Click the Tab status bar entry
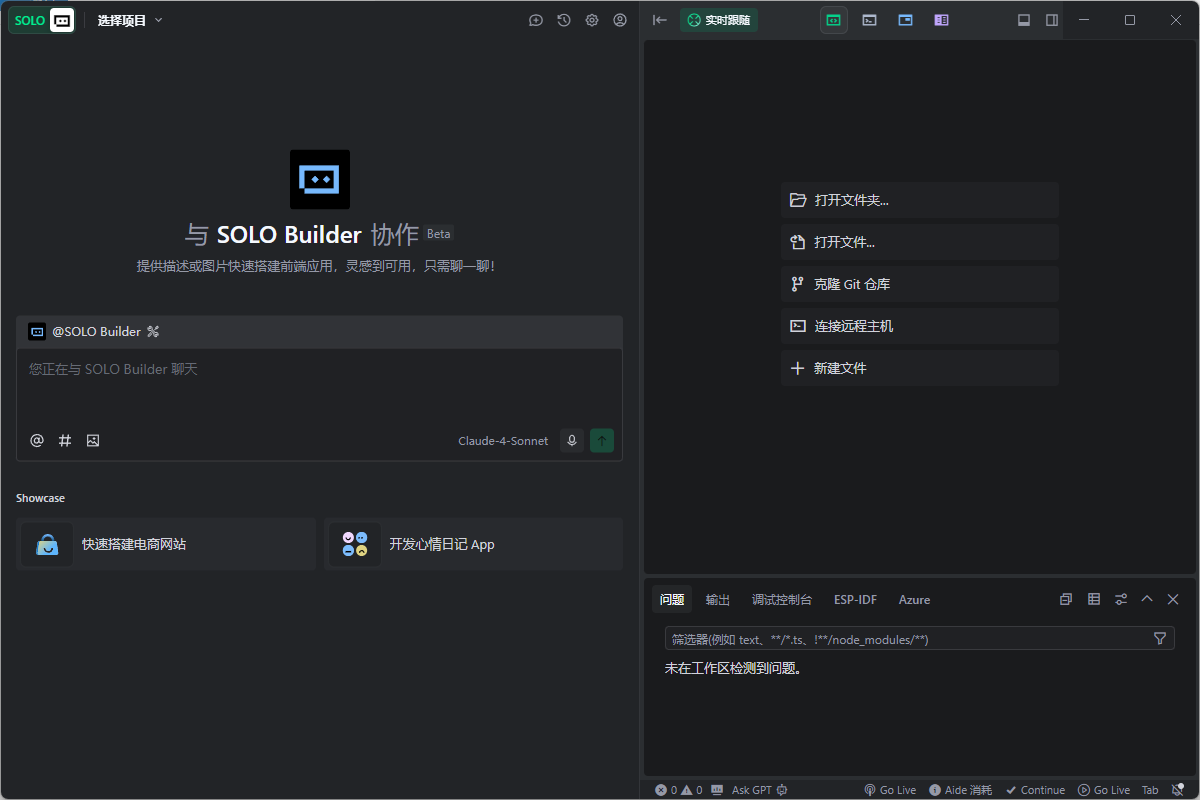Screen dimensions: 1200x800 click(1150, 790)
